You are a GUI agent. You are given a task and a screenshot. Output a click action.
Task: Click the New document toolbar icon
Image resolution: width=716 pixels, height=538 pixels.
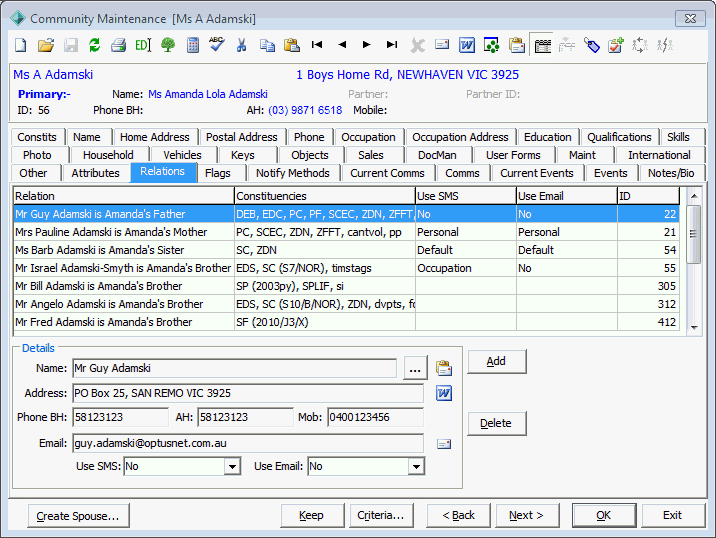click(21, 45)
